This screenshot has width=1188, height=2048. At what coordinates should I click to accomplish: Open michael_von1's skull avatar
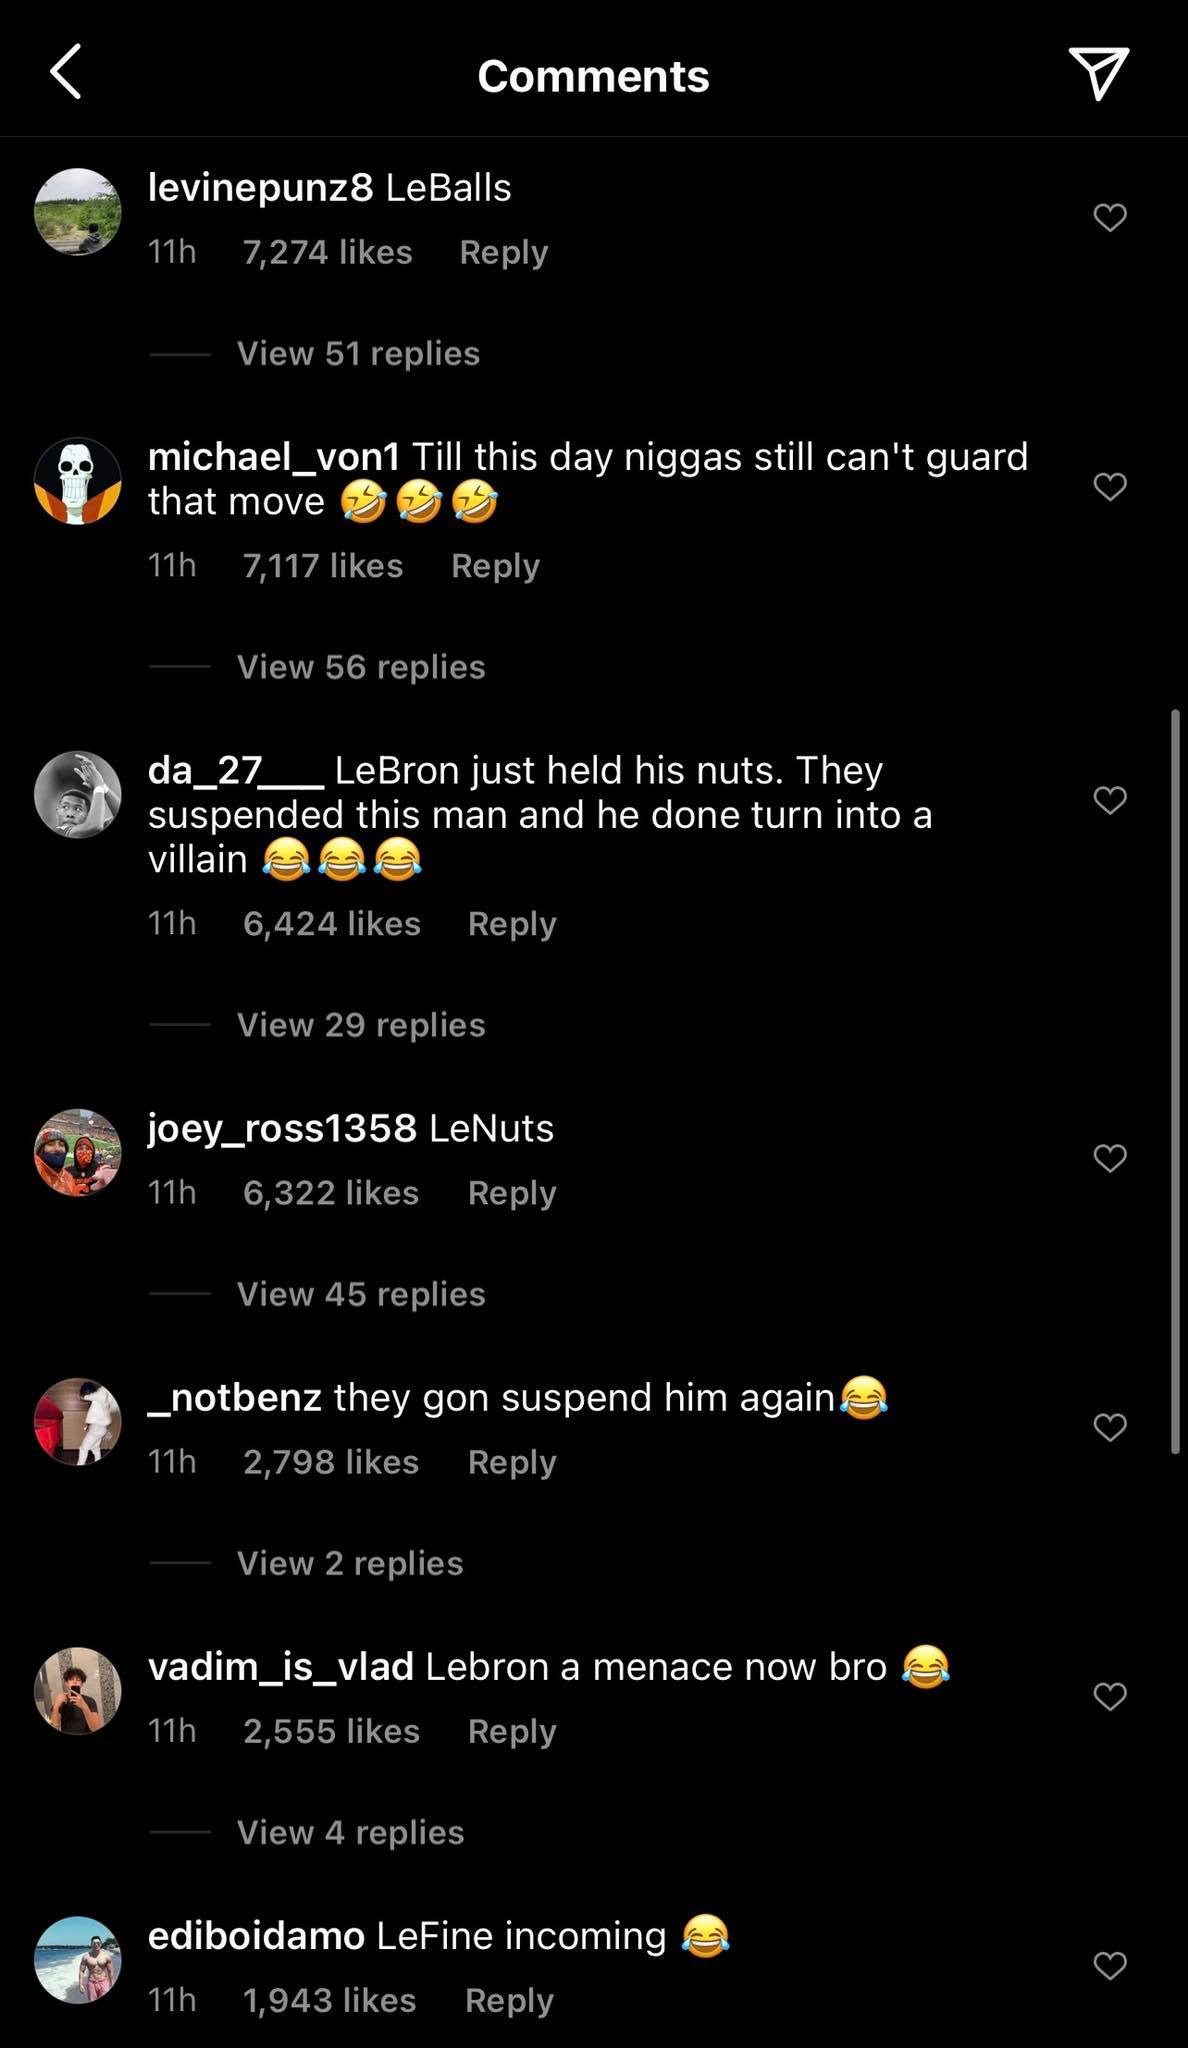(x=78, y=481)
